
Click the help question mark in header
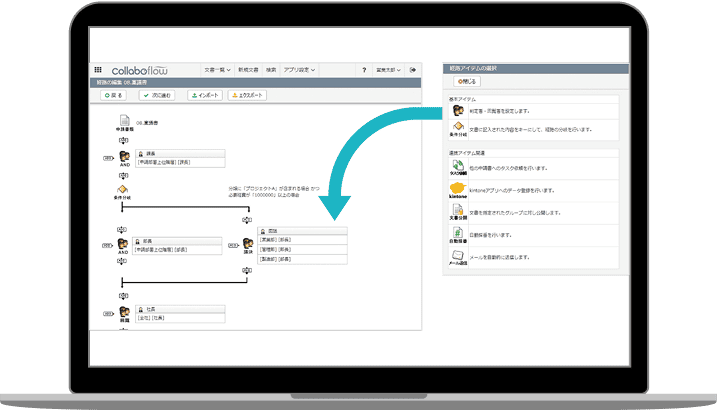point(363,70)
